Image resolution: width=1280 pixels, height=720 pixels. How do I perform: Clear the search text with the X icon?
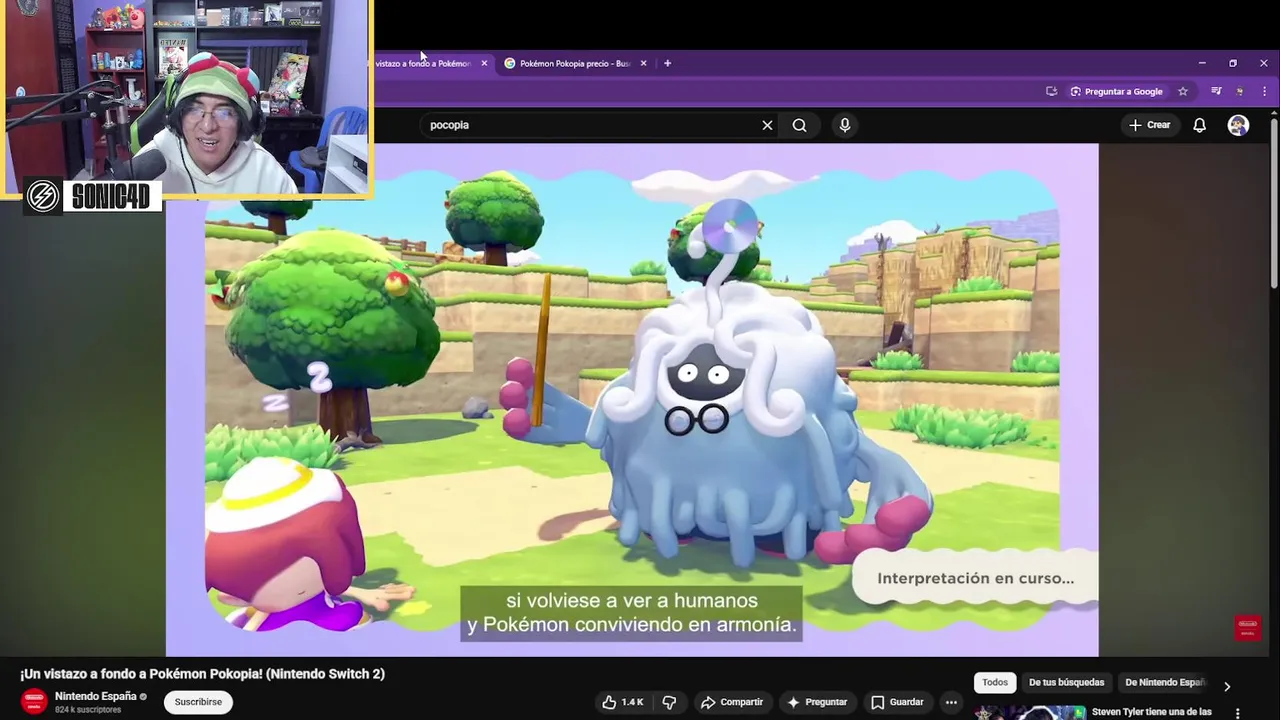[767, 125]
